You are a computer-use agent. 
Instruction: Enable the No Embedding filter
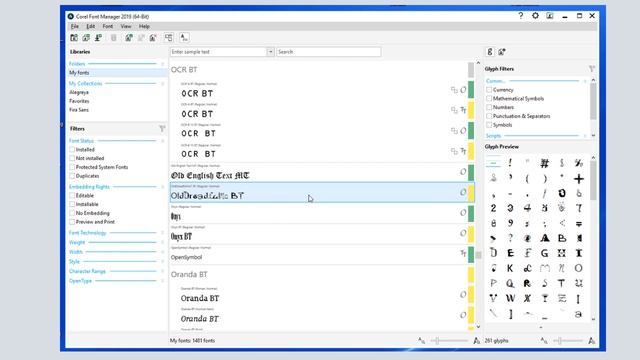coord(72,213)
